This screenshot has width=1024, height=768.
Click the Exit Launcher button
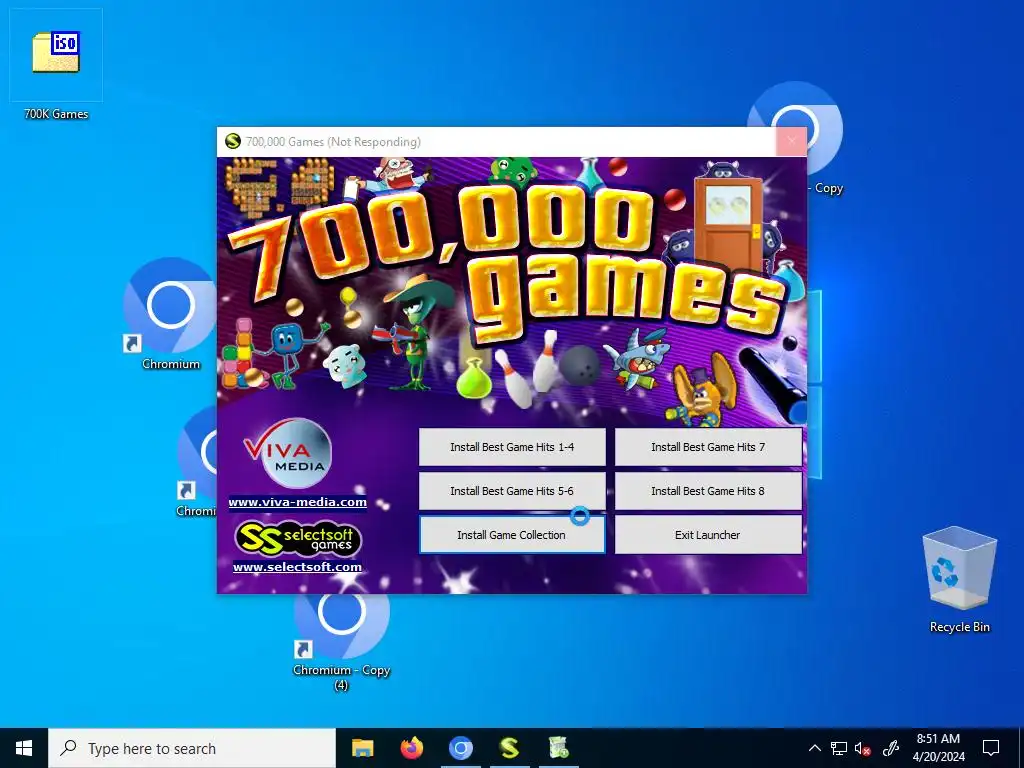(x=708, y=535)
